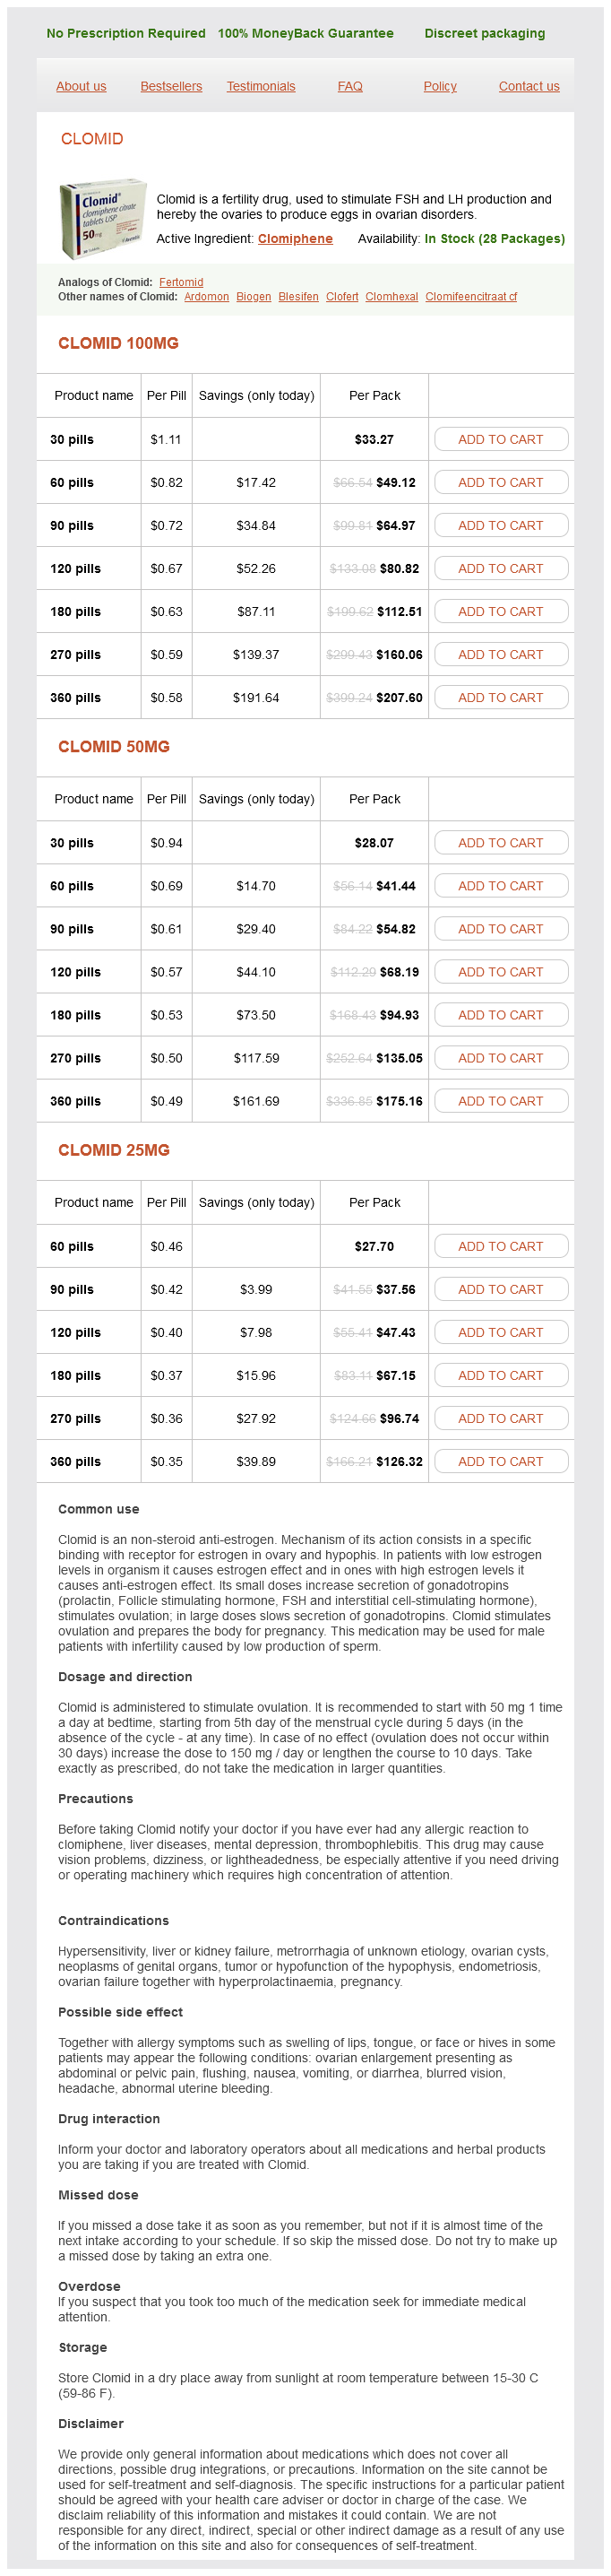Add 60 pills of Clomid 50mg to cart

[x=500, y=886]
